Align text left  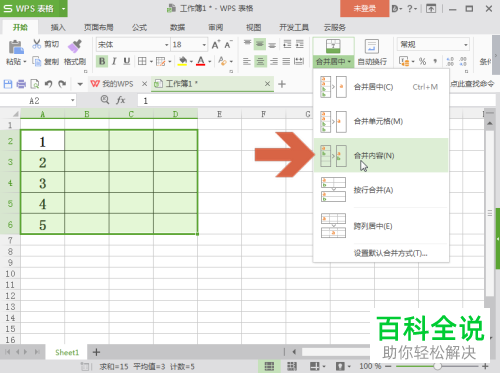click(x=247, y=61)
